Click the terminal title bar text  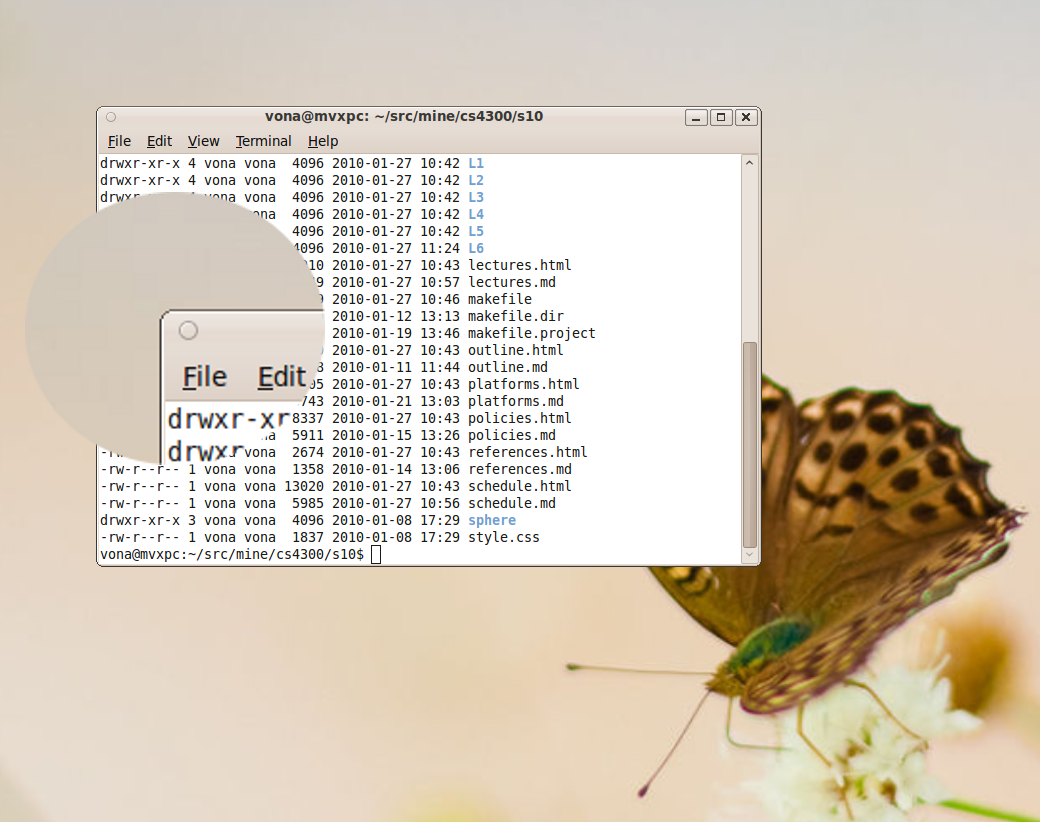pyautogui.click(x=404, y=116)
